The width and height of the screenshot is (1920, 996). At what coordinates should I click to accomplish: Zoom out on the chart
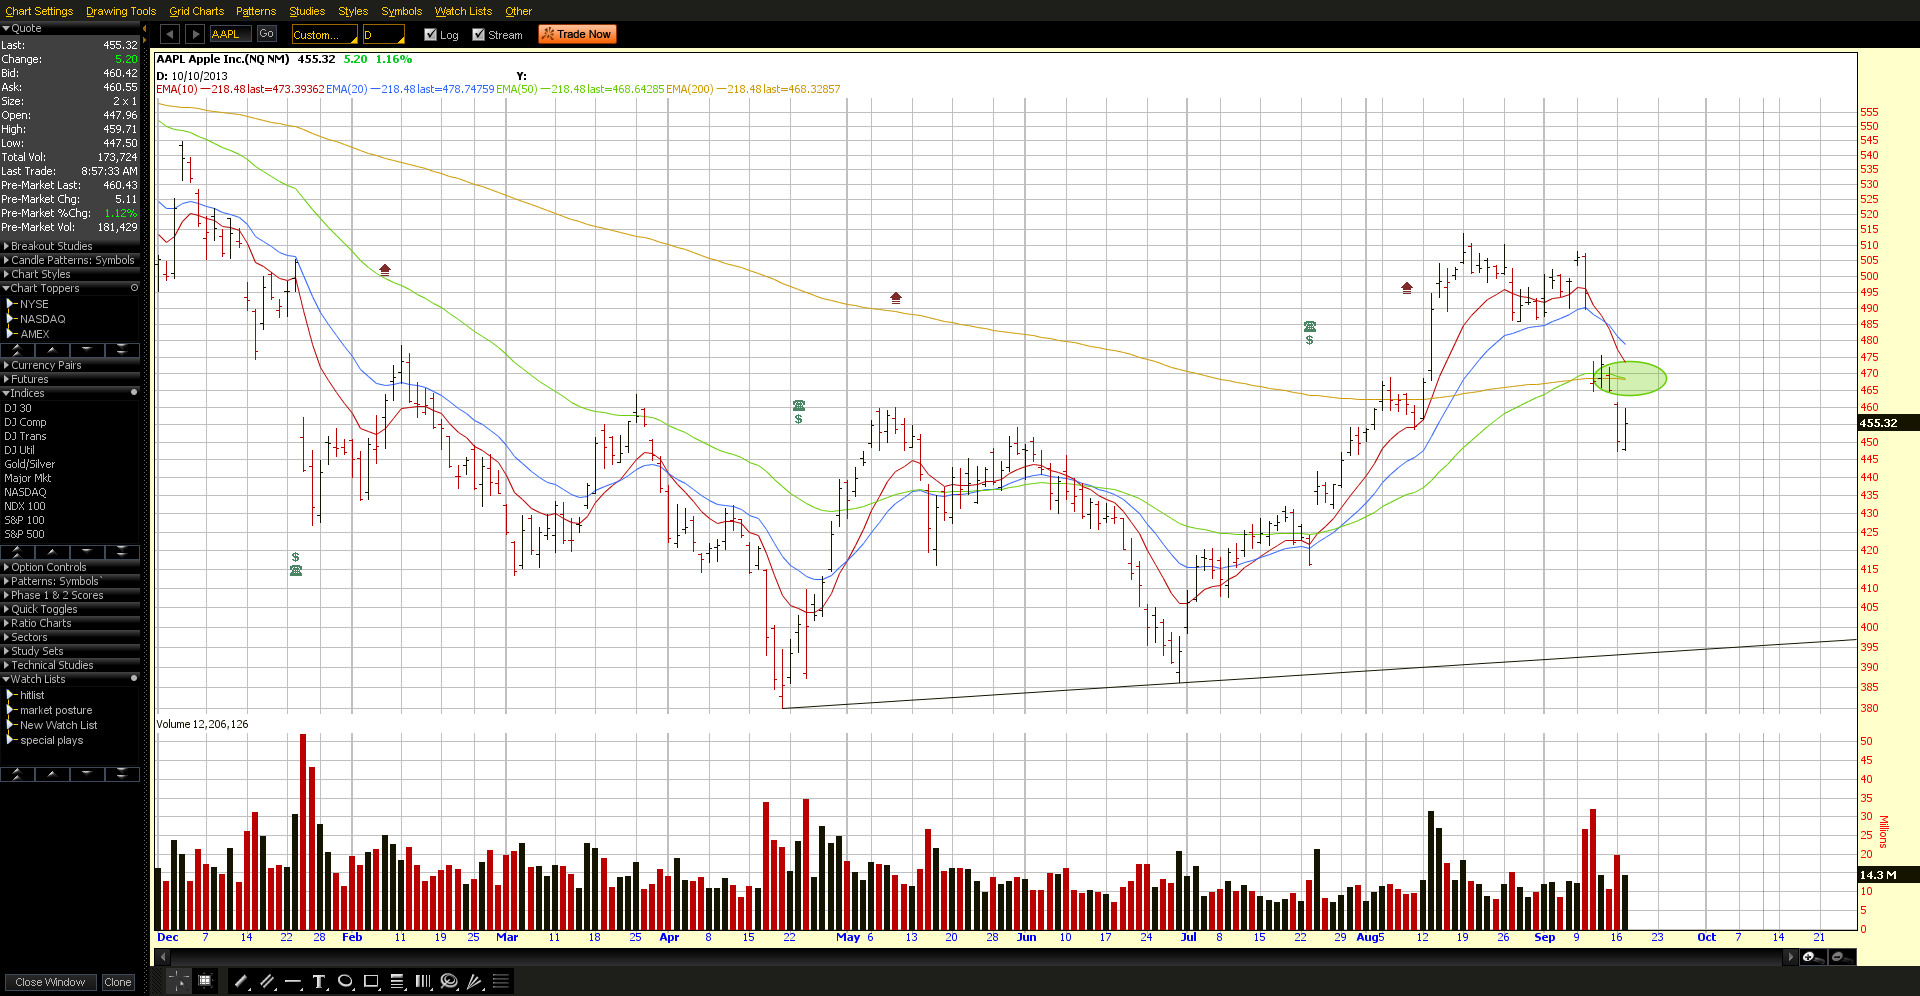click(1840, 957)
